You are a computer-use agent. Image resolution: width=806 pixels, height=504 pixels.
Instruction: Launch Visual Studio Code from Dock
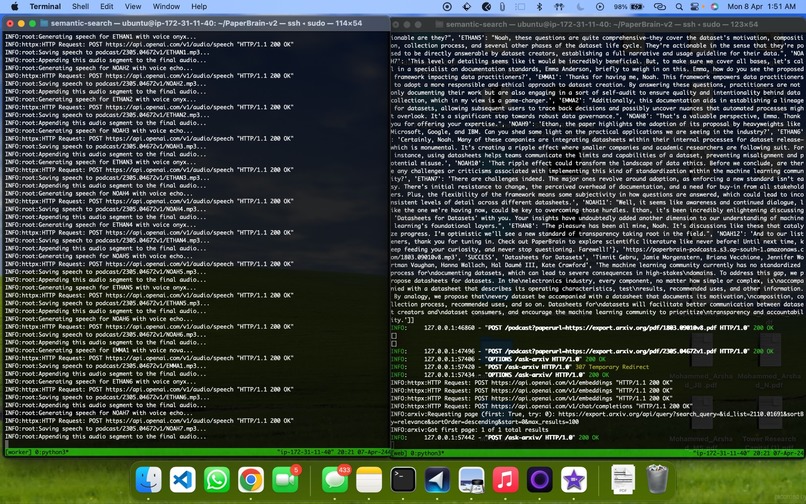[182, 479]
